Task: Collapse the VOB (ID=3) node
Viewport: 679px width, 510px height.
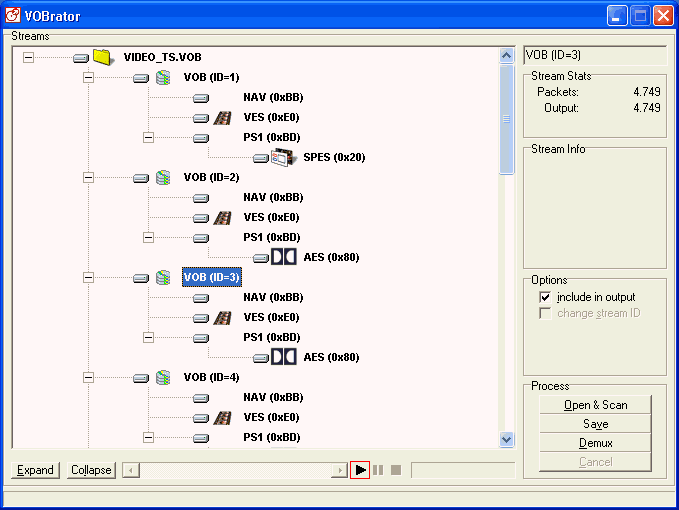Action: [88, 278]
